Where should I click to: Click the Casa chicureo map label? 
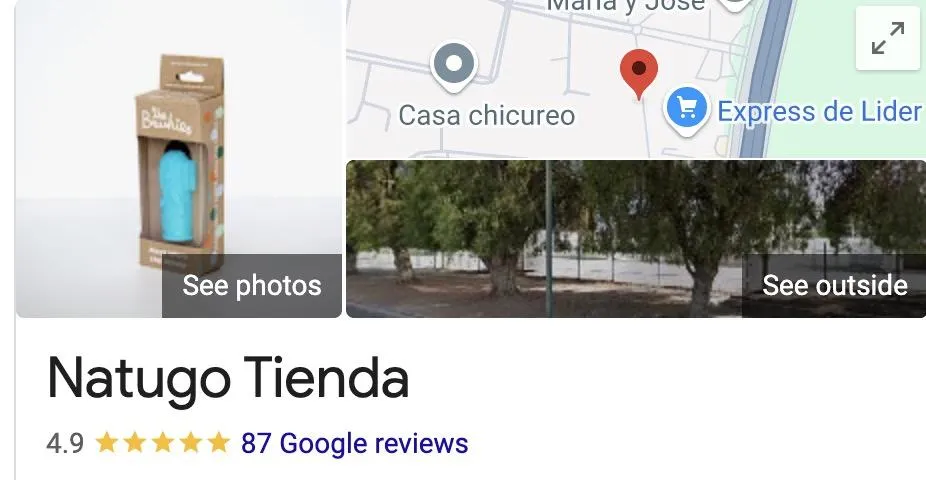click(x=487, y=115)
